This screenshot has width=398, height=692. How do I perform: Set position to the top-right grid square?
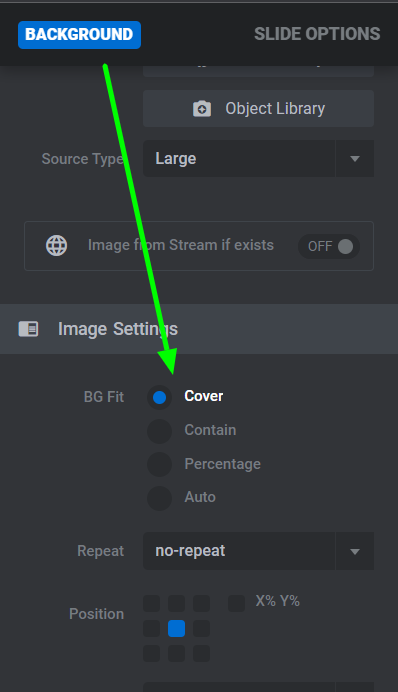[201, 603]
